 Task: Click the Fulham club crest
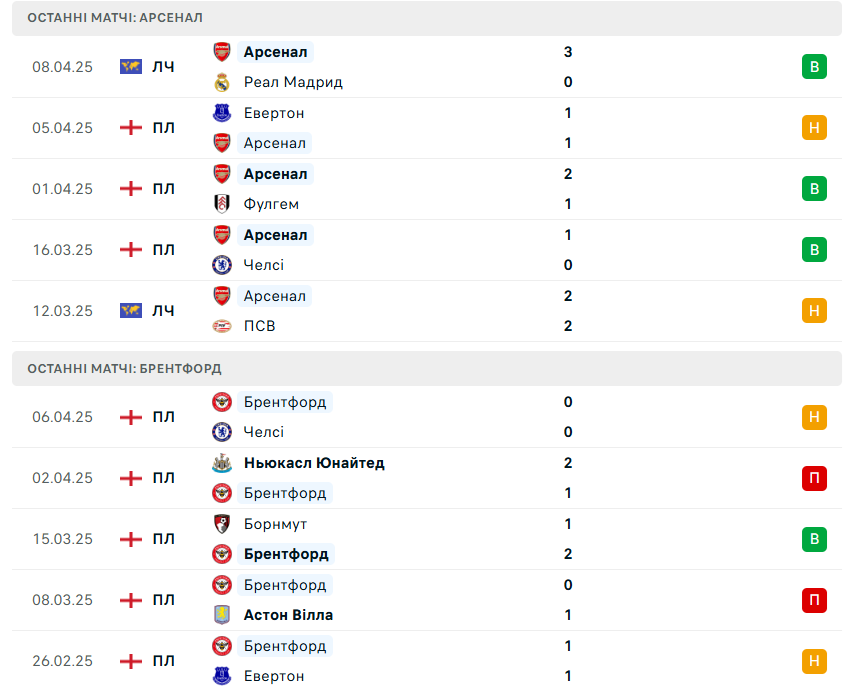click(222, 204)
